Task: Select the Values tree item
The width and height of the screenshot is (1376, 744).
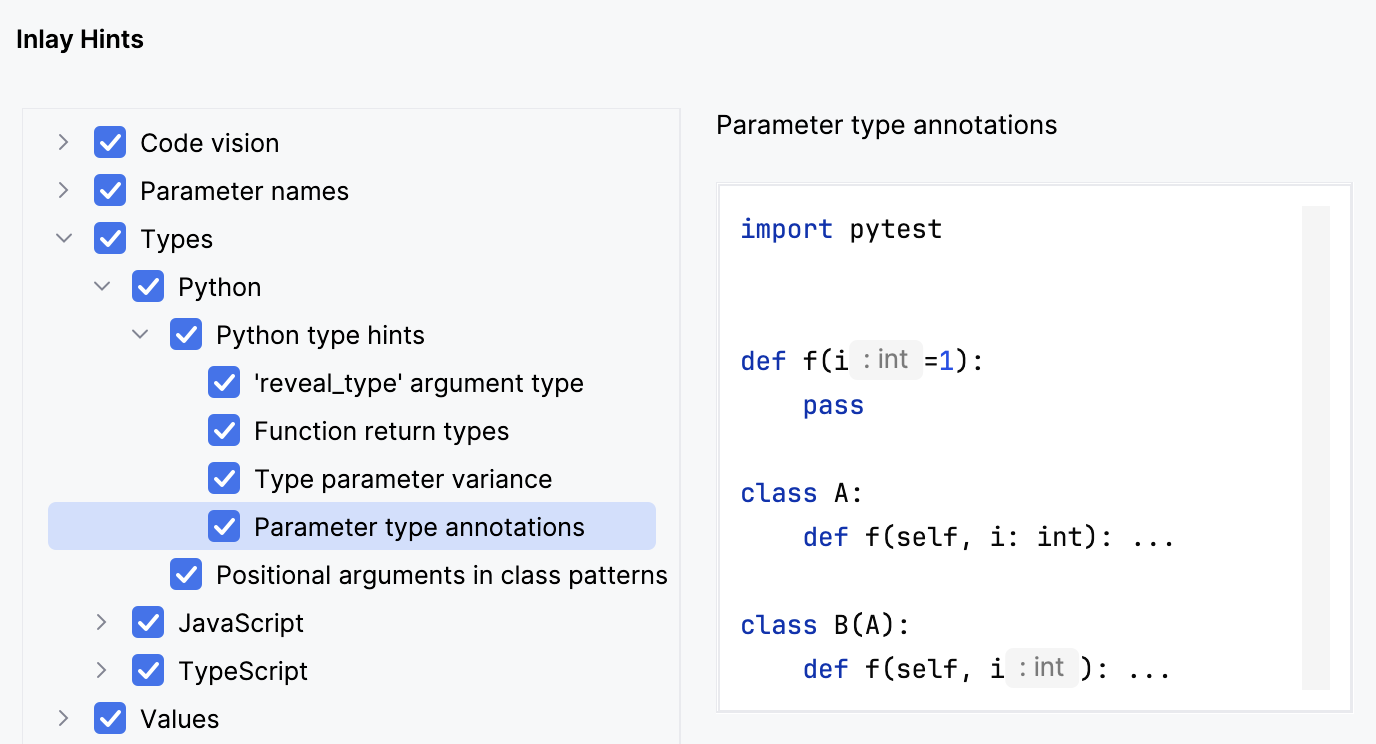Action: (179, 719)
